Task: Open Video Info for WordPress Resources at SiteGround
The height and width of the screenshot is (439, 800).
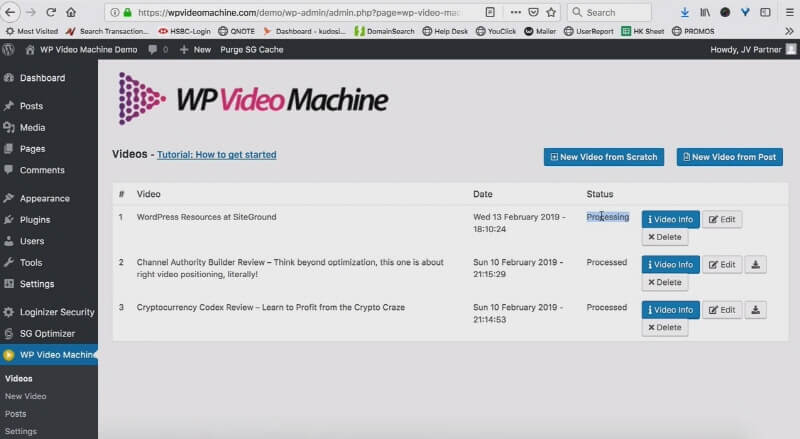Action: pyautogui.click(x=670, y=220)
